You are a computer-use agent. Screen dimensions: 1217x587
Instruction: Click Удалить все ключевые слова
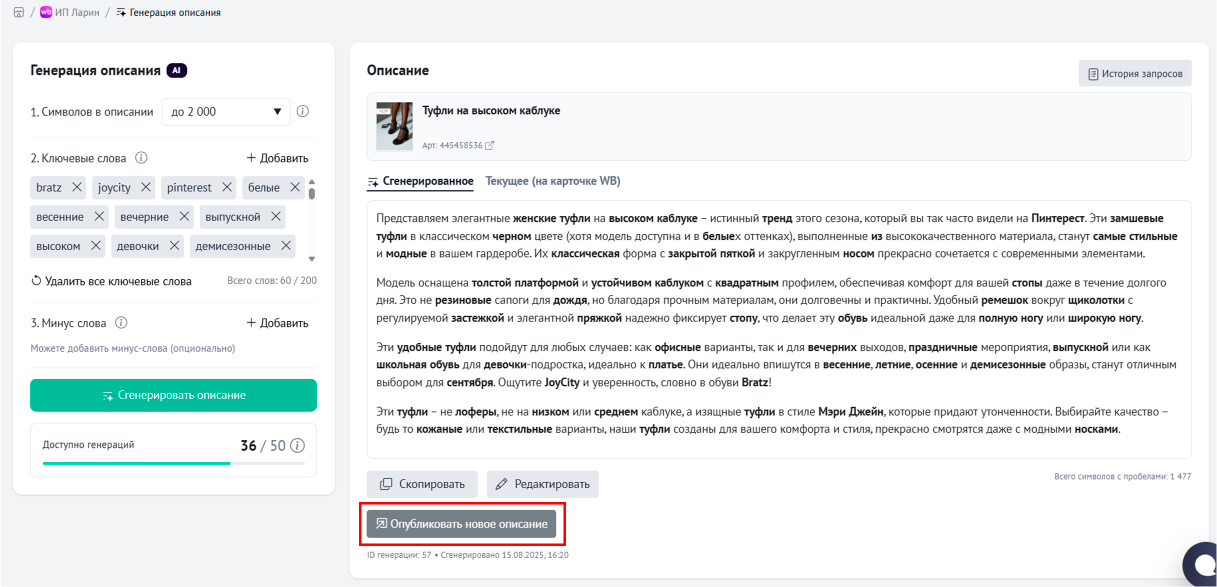click(111, 281)
